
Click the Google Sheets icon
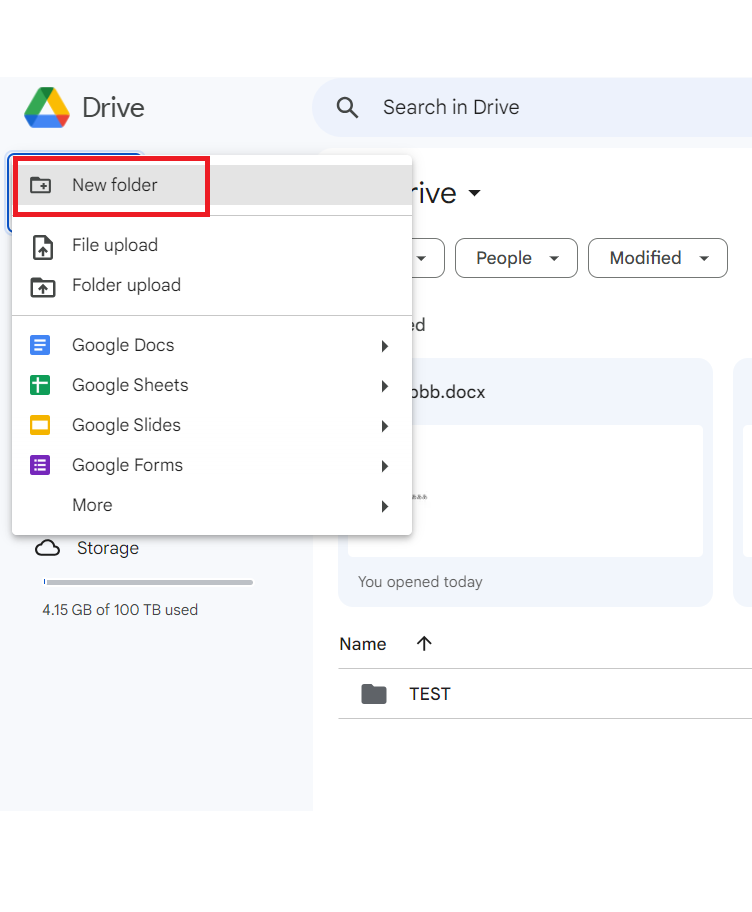(40, 385)
